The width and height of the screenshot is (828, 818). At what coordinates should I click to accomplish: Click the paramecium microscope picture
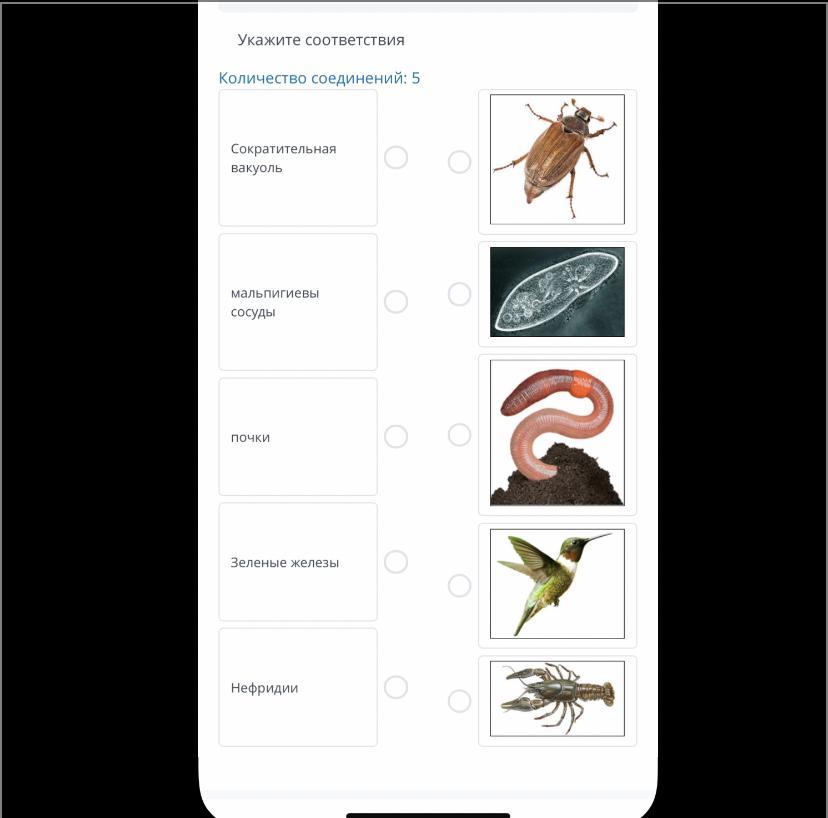[x=557, y=292]
